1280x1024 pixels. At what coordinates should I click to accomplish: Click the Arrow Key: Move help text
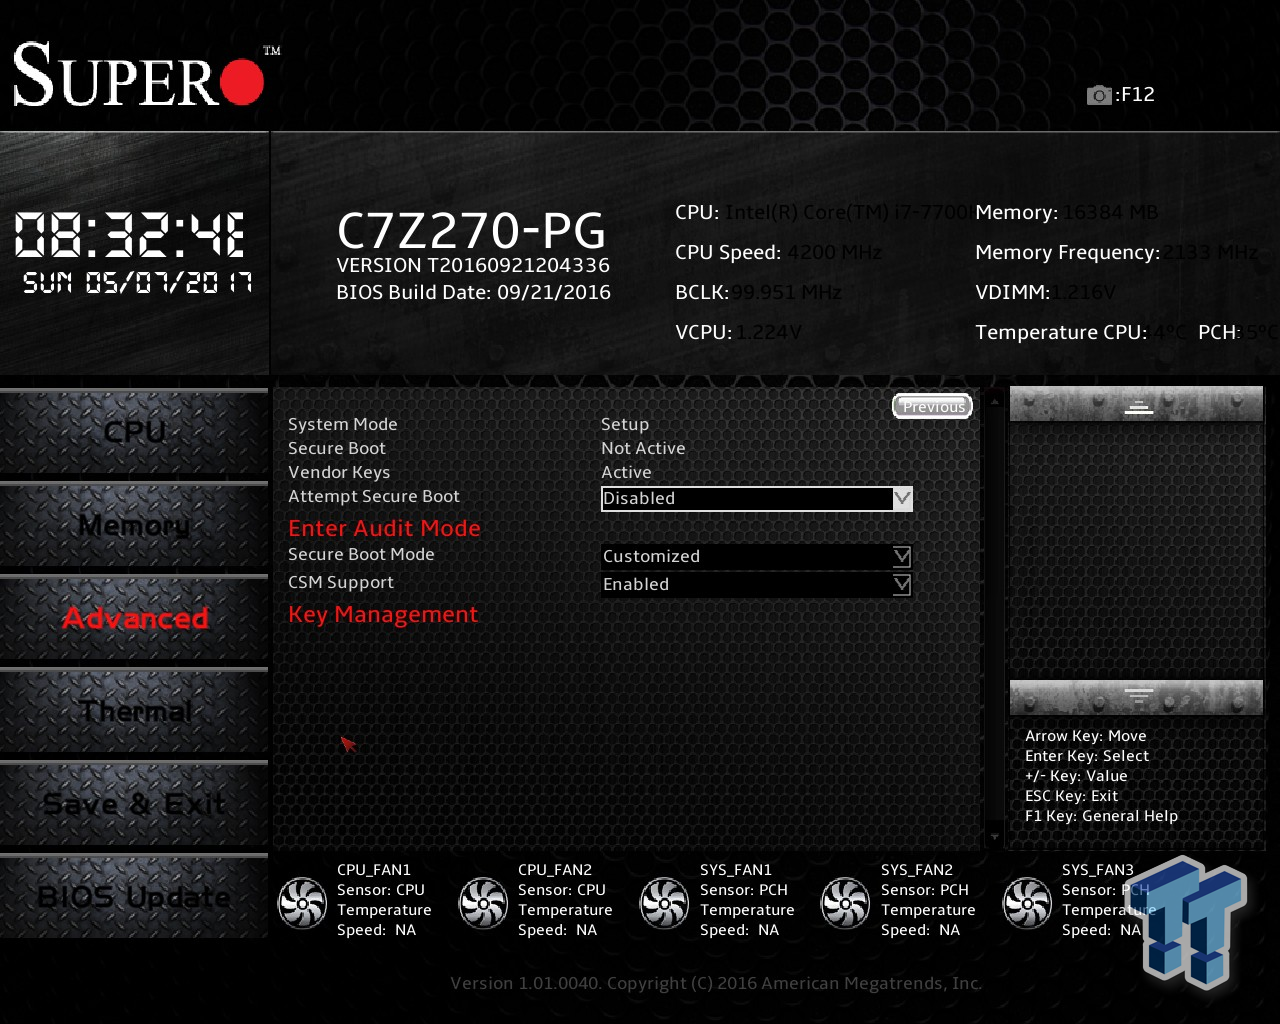point(1085,736)
